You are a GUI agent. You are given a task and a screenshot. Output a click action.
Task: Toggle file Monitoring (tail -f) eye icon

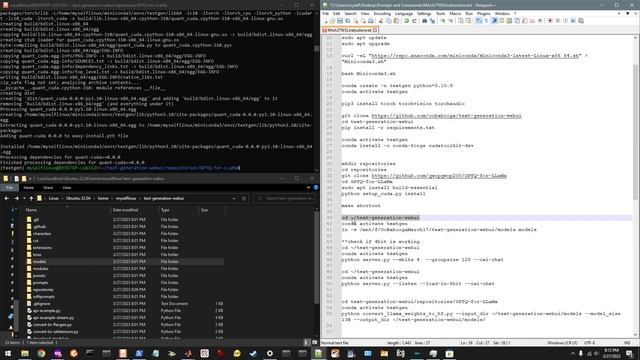click(x=540, y=20)
